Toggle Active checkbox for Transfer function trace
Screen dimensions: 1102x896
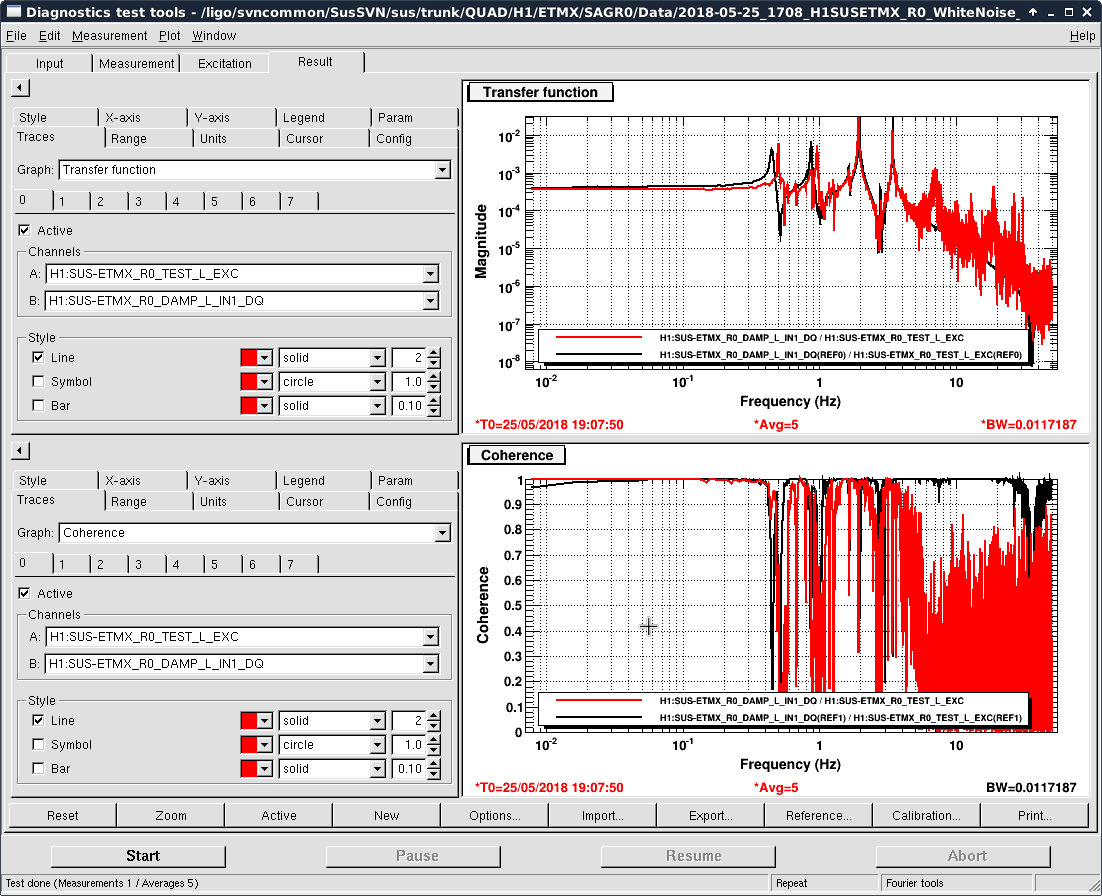[25, 231]
